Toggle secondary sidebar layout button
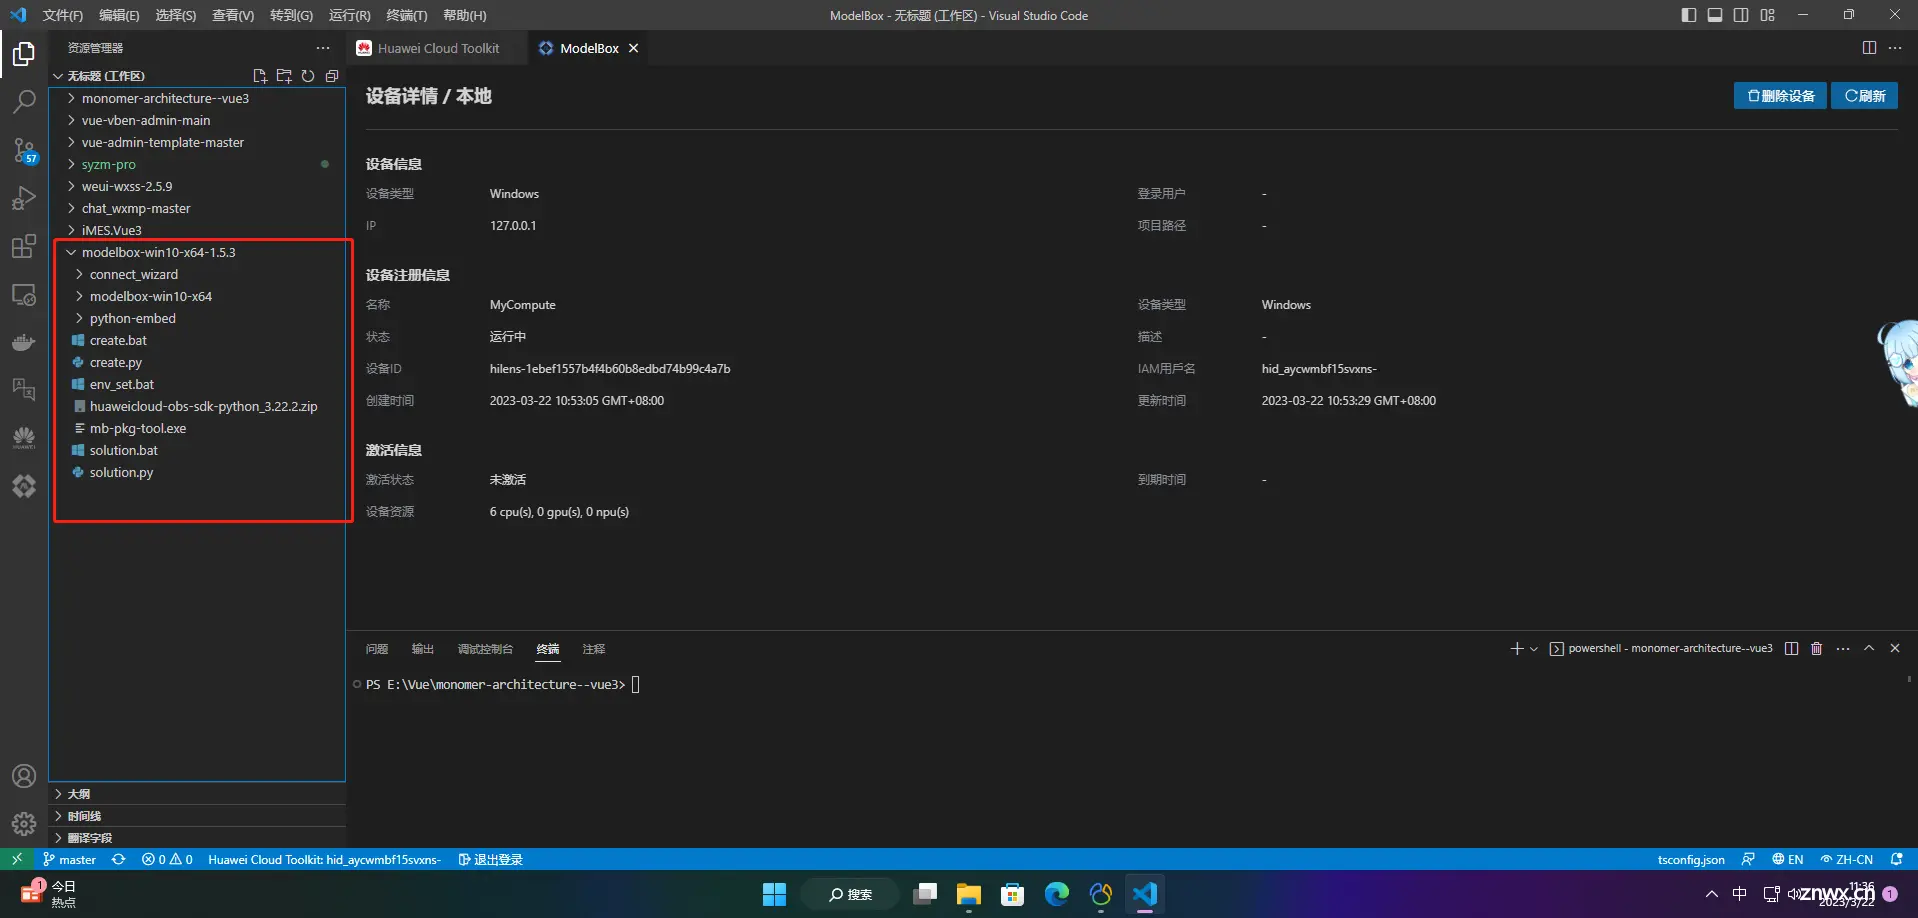This screenshot has height=918, width=1918. 1741,15
